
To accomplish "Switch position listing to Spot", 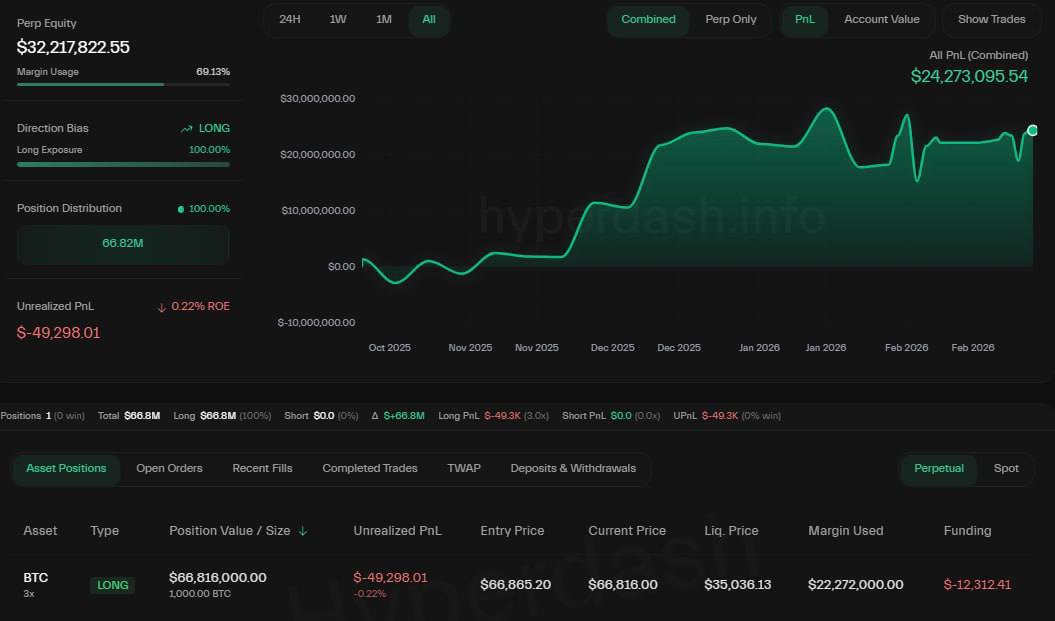I will (1006, 468).
